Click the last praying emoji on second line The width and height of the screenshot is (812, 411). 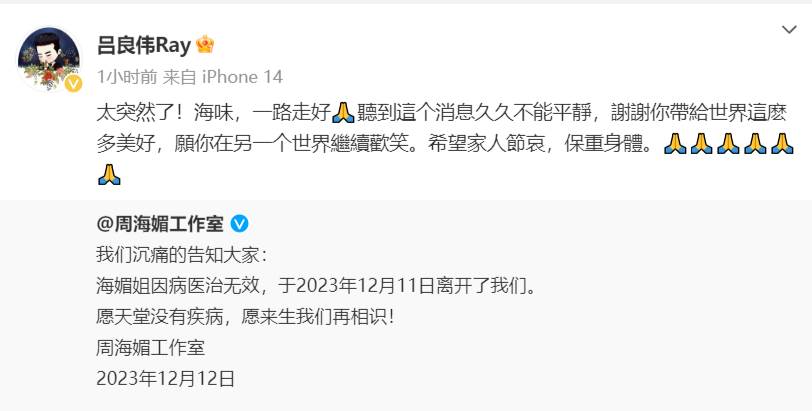782,143
